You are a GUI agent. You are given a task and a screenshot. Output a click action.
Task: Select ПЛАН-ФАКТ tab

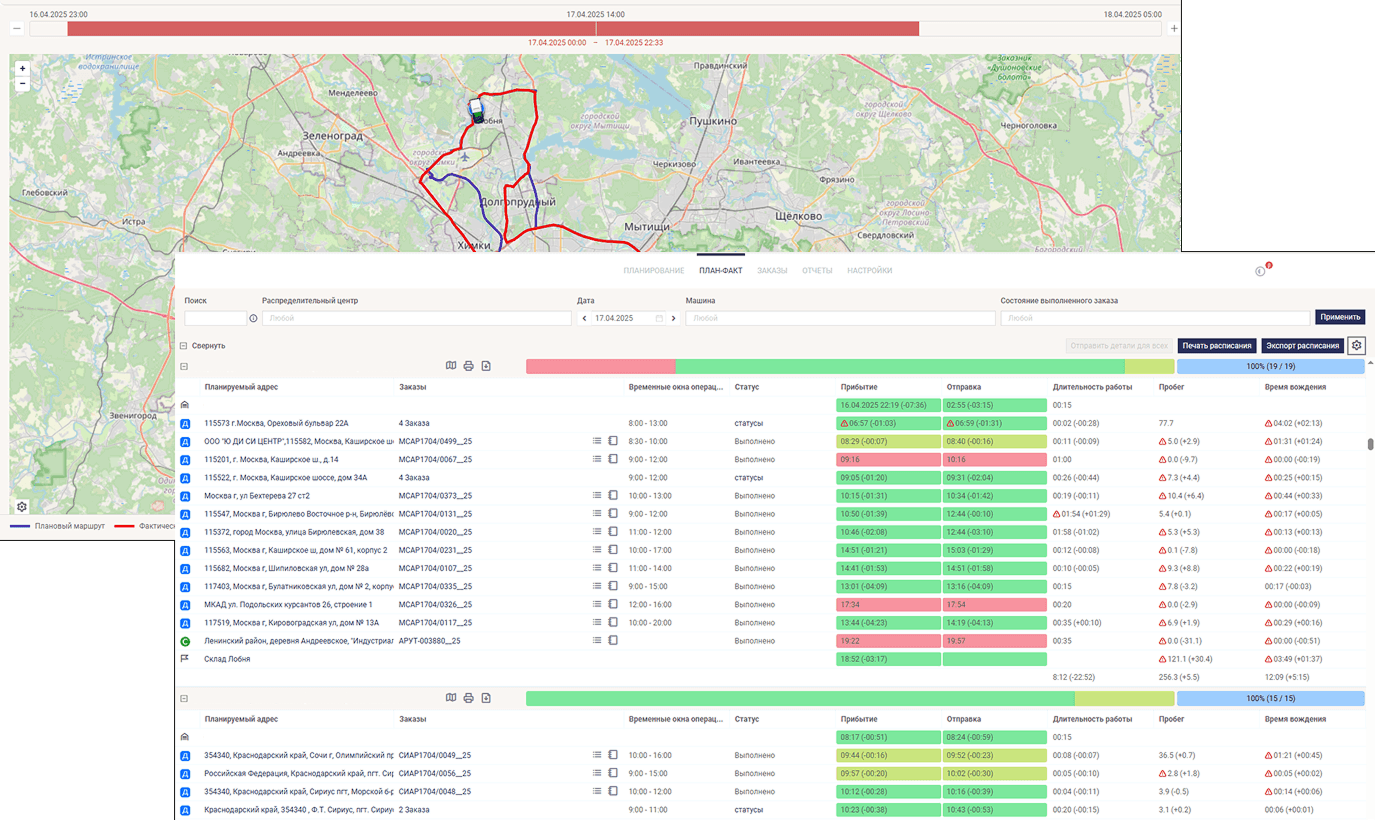721,271
